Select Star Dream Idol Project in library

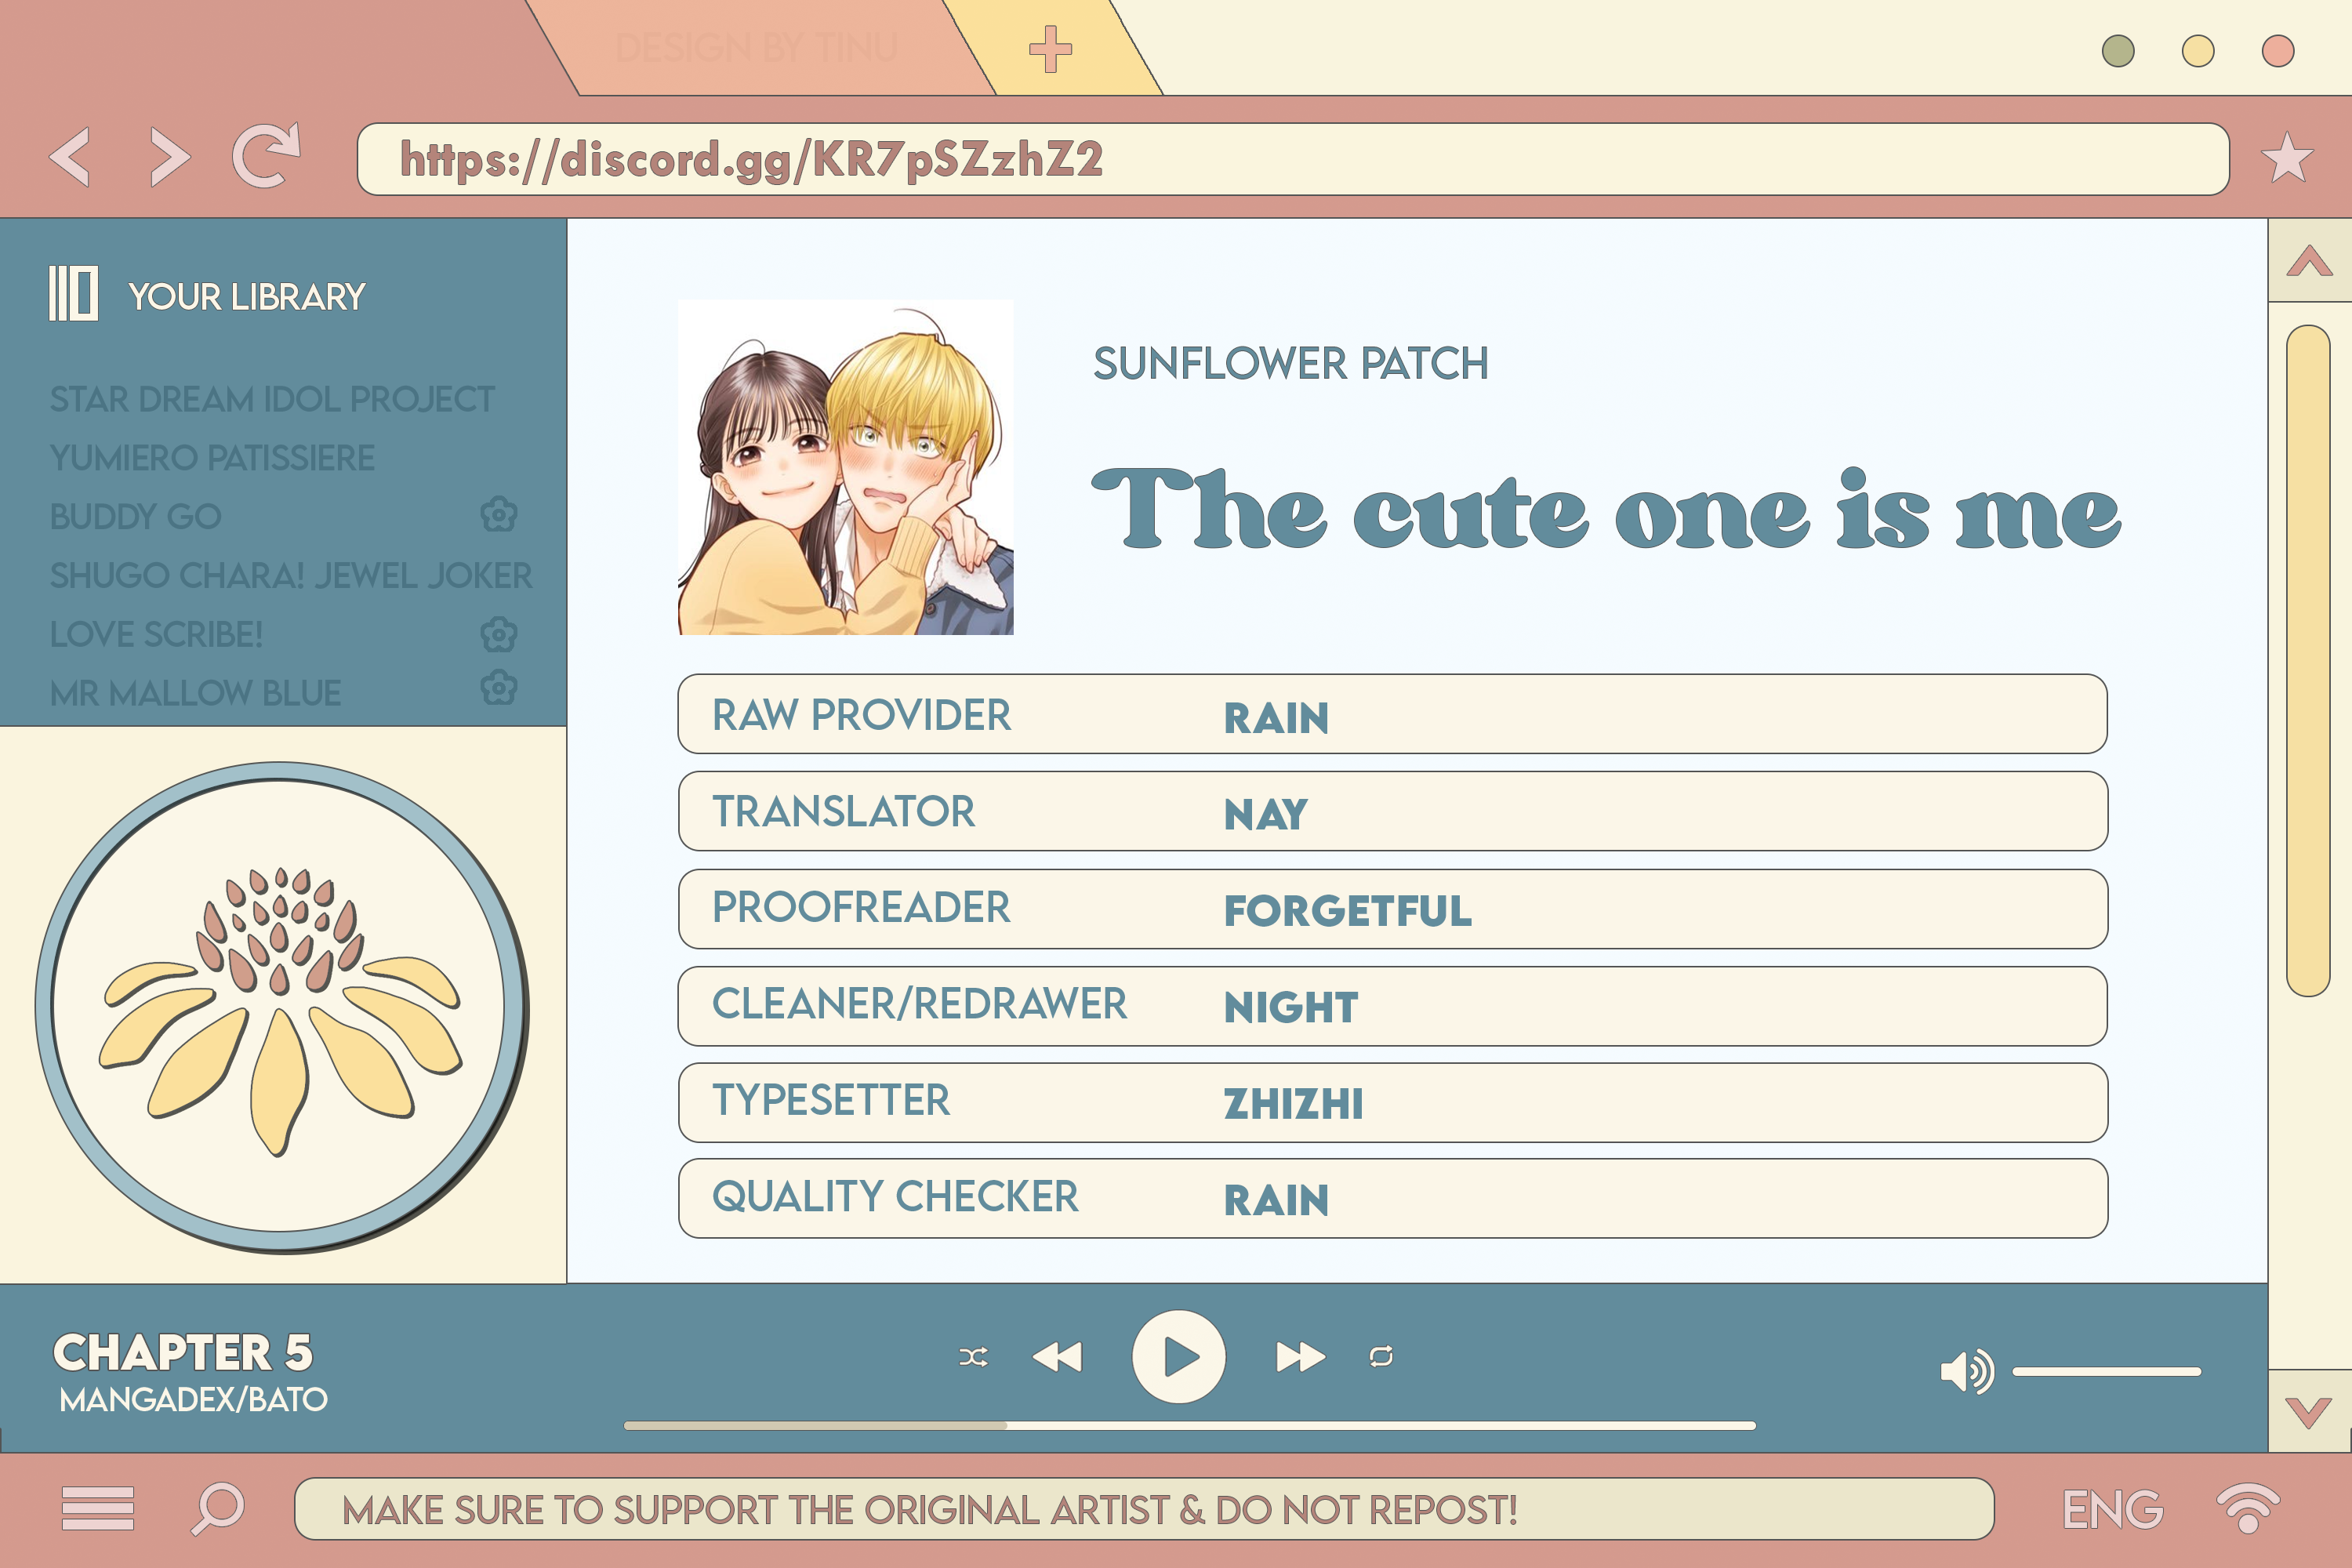[x=272, y=399]
